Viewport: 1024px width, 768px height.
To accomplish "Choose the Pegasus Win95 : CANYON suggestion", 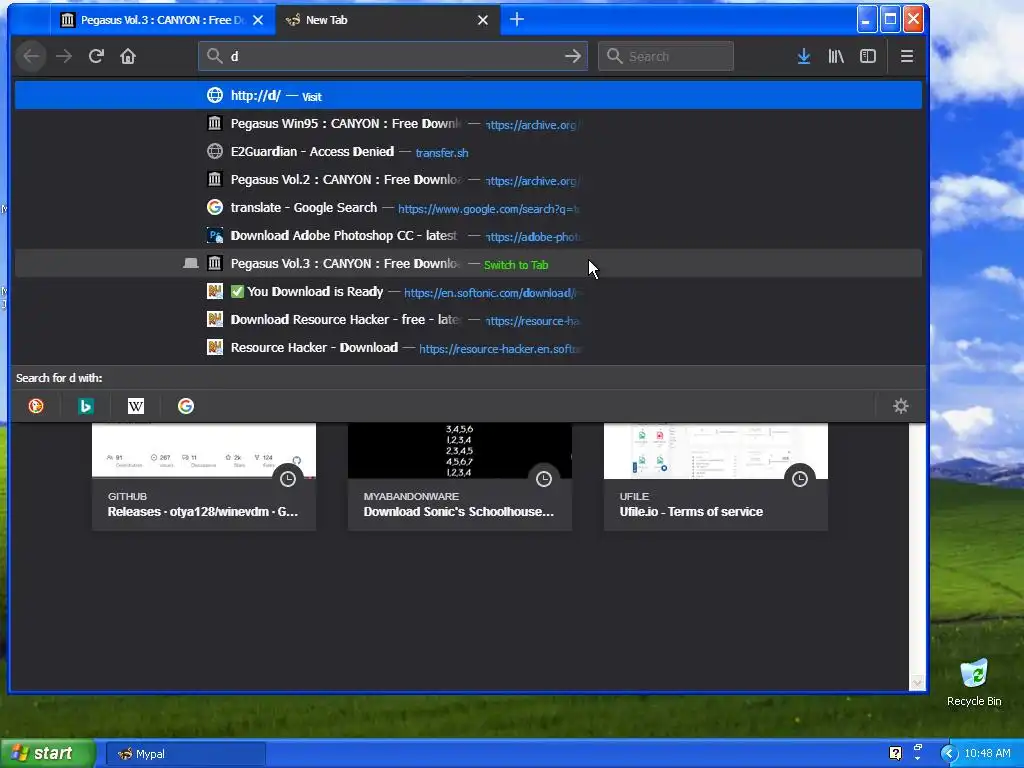I will tap(468, 124).
